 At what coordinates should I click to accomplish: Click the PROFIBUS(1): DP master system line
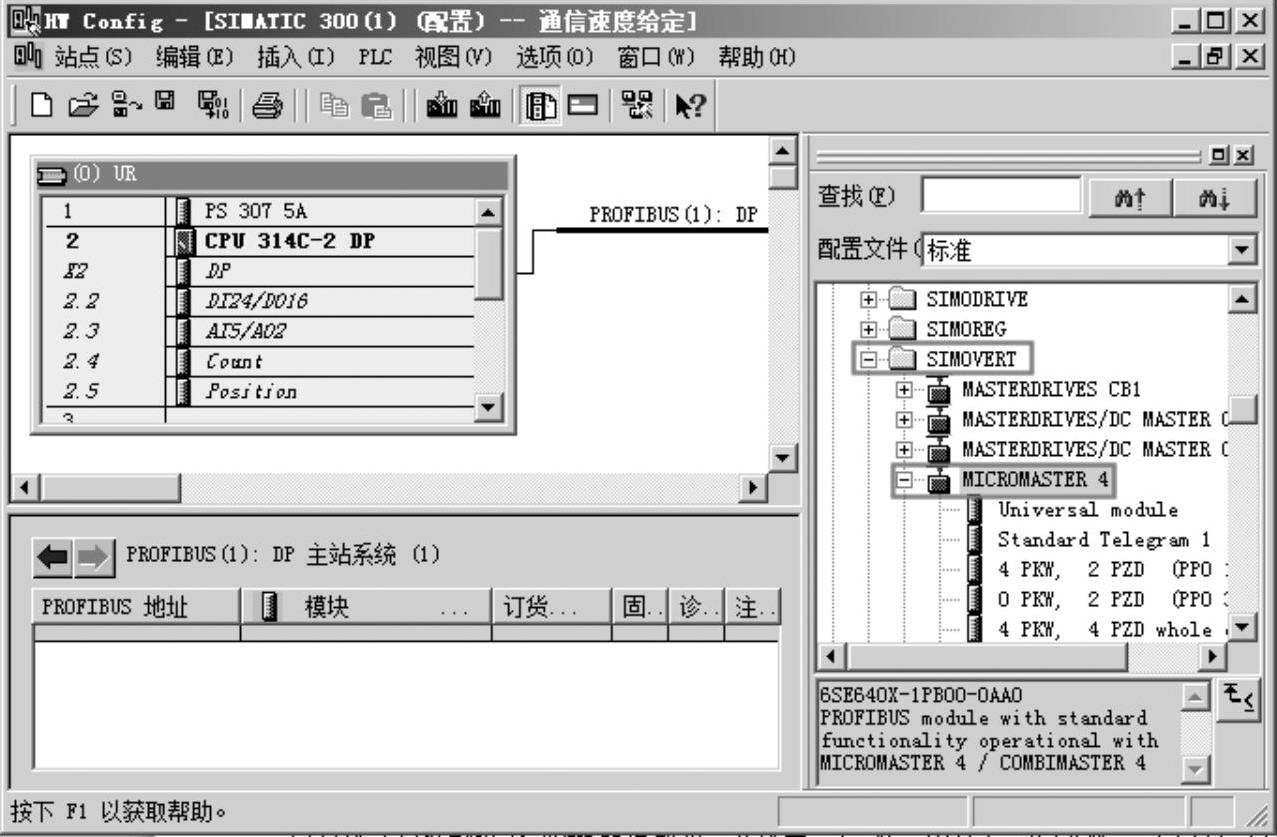(662, 229)
